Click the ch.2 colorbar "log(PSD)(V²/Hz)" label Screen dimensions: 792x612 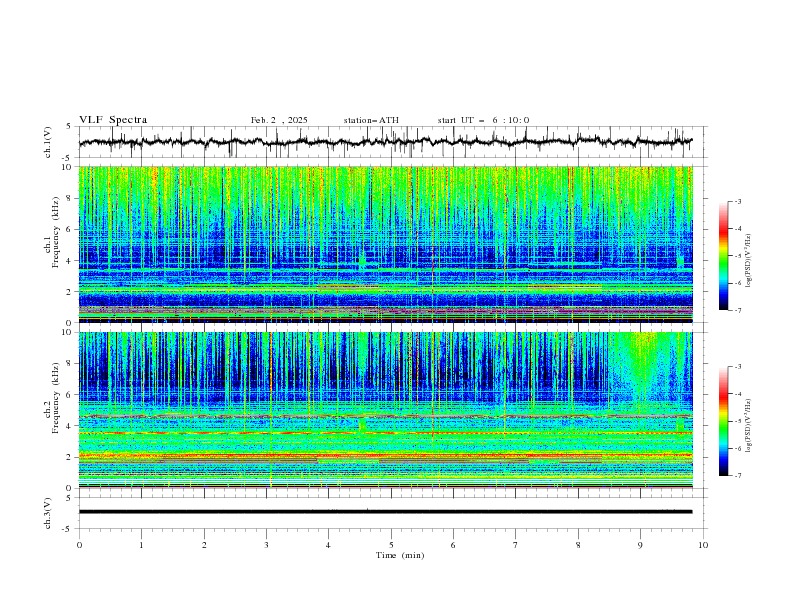[x=748, y=426]
